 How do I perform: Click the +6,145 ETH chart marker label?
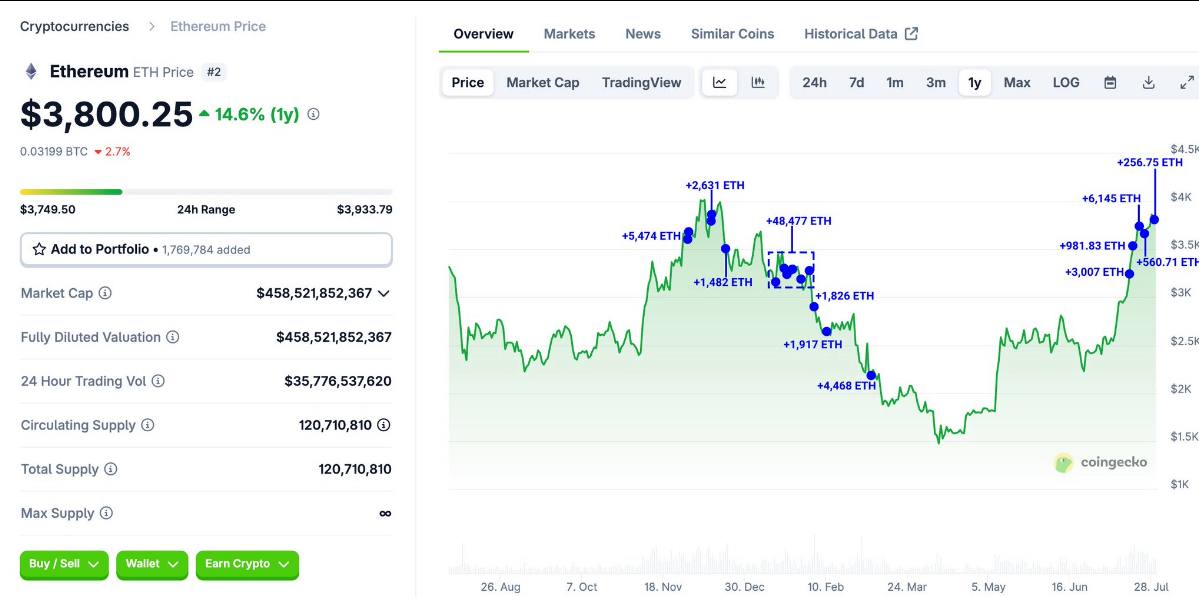click(1111, 198)
